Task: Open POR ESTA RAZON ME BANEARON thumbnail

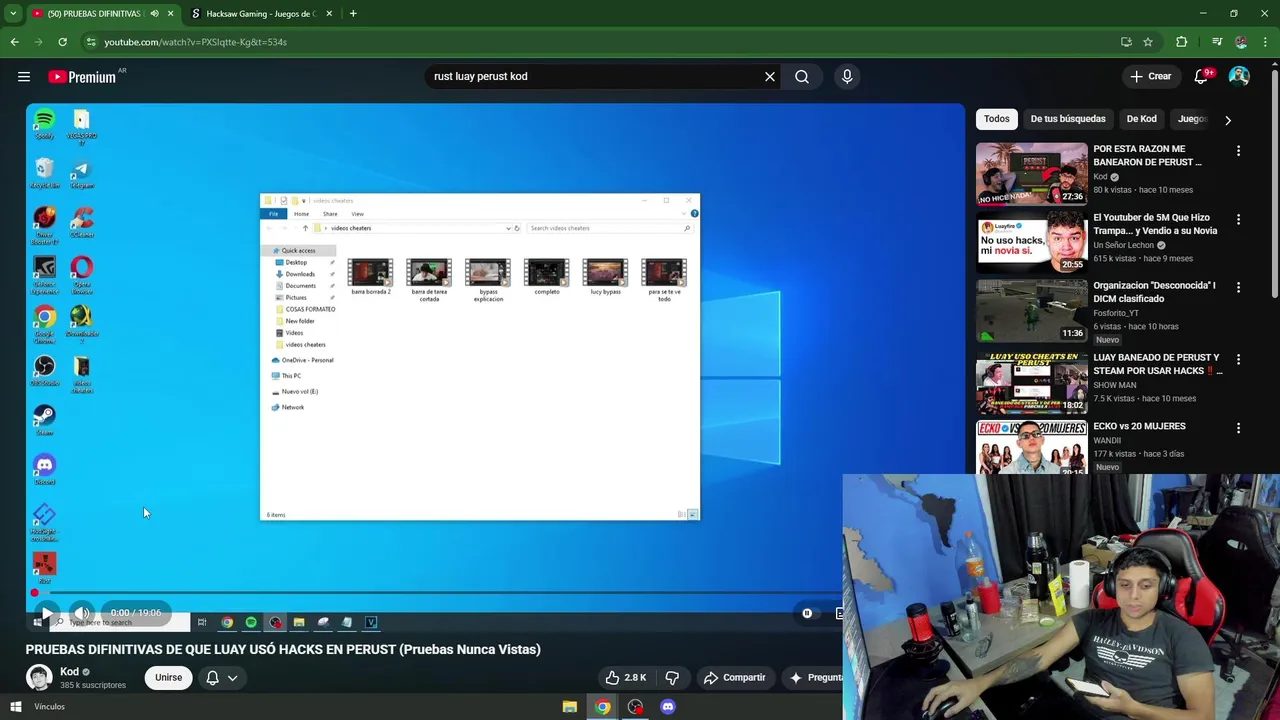Action: click(x=1031, y=174)
